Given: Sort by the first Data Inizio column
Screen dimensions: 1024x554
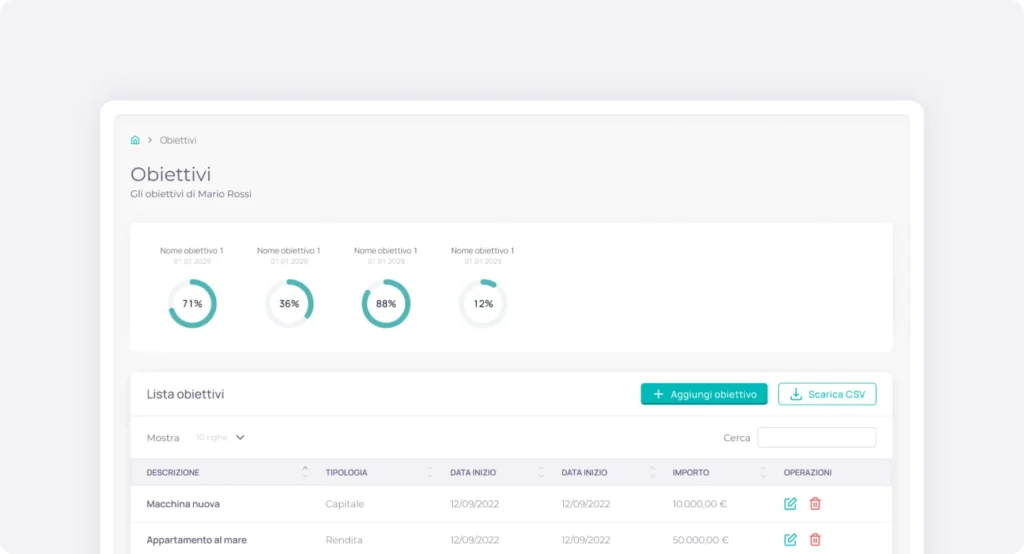Looking at the screenshot, I should point(541,472).
